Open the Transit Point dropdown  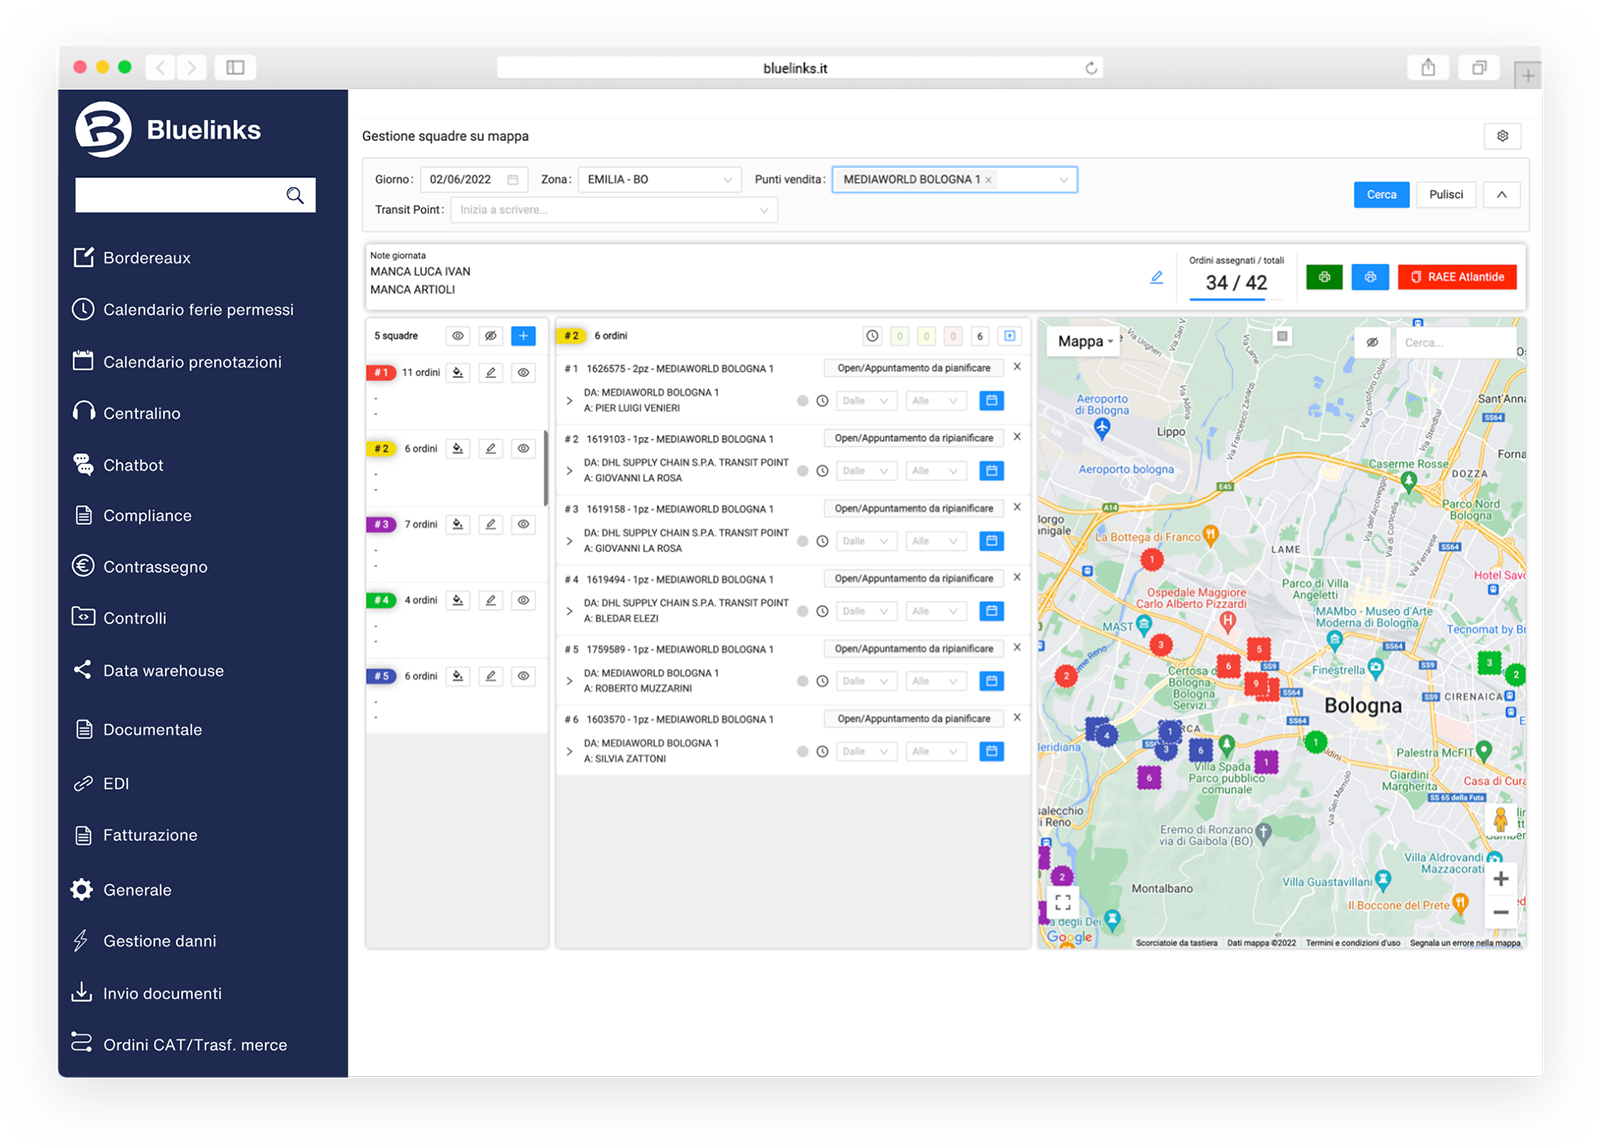coord(614,210)
